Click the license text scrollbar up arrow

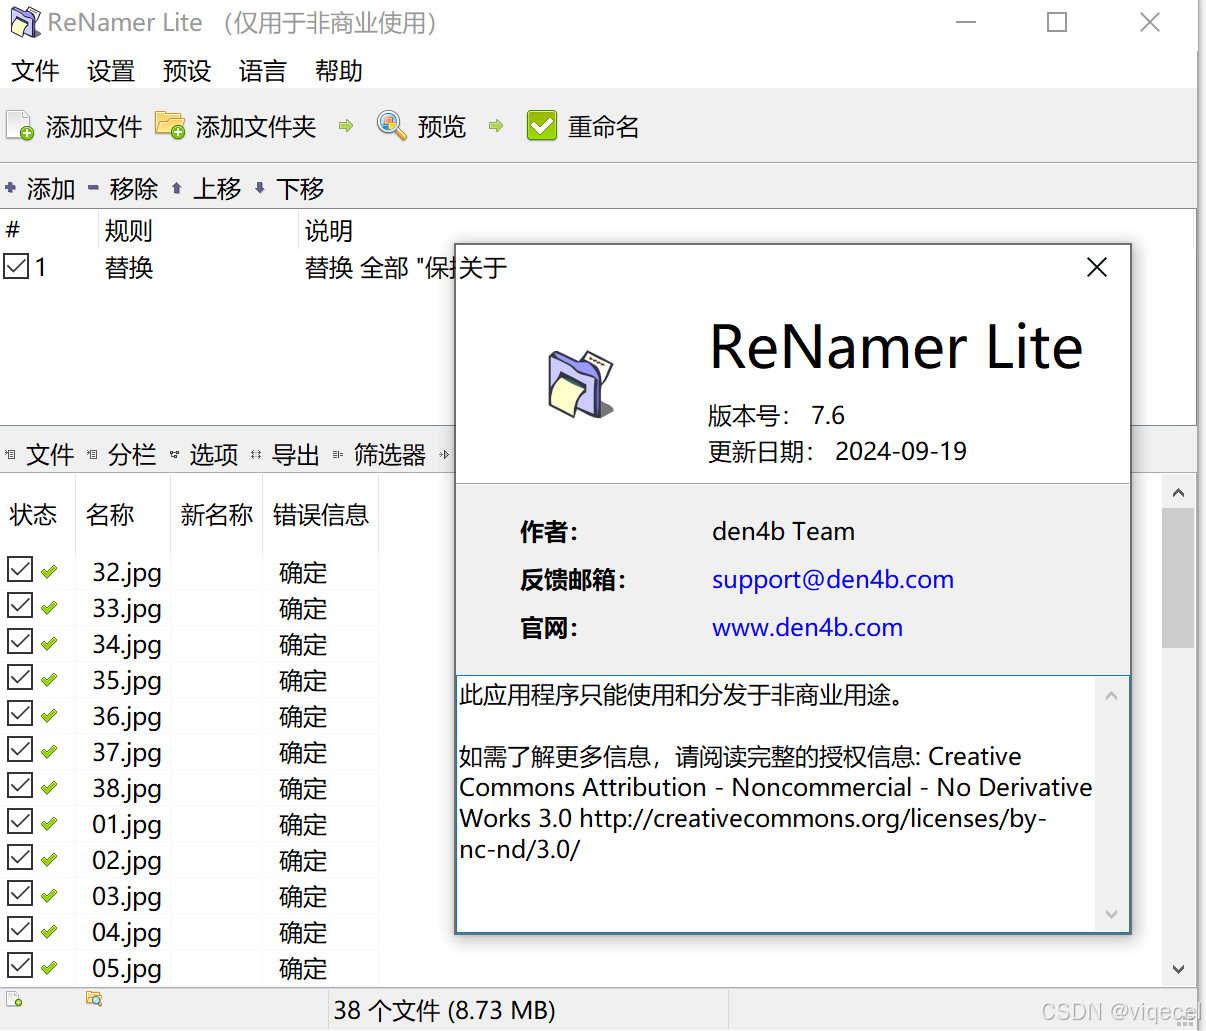point(1111,696)
